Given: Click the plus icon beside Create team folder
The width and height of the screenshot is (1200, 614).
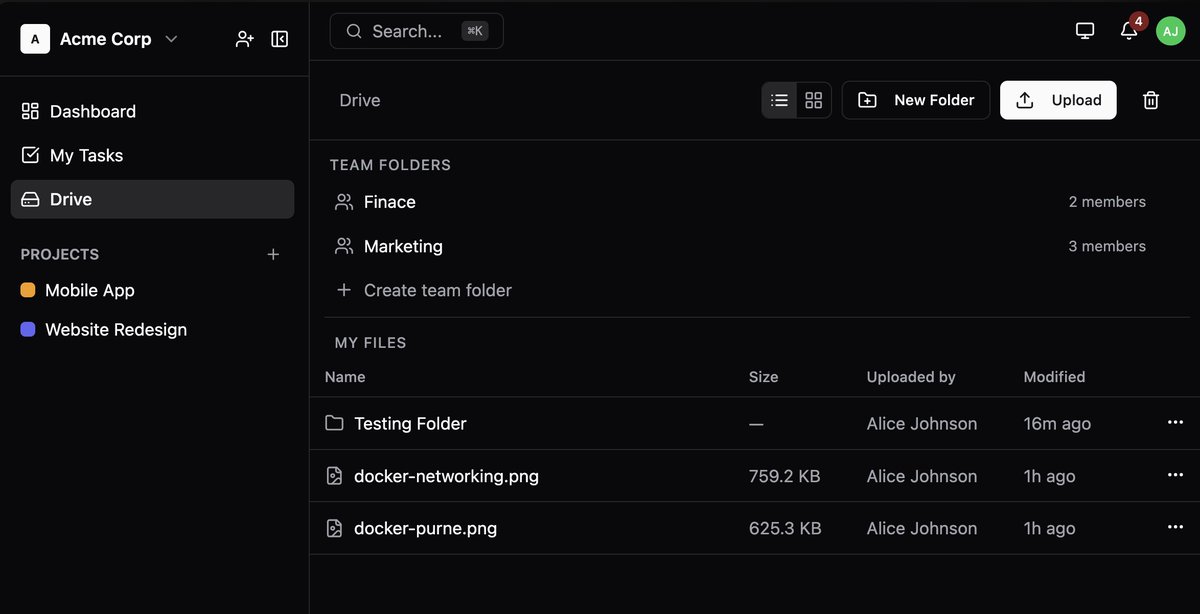Looking at the screenshot, I should (344, 290).
